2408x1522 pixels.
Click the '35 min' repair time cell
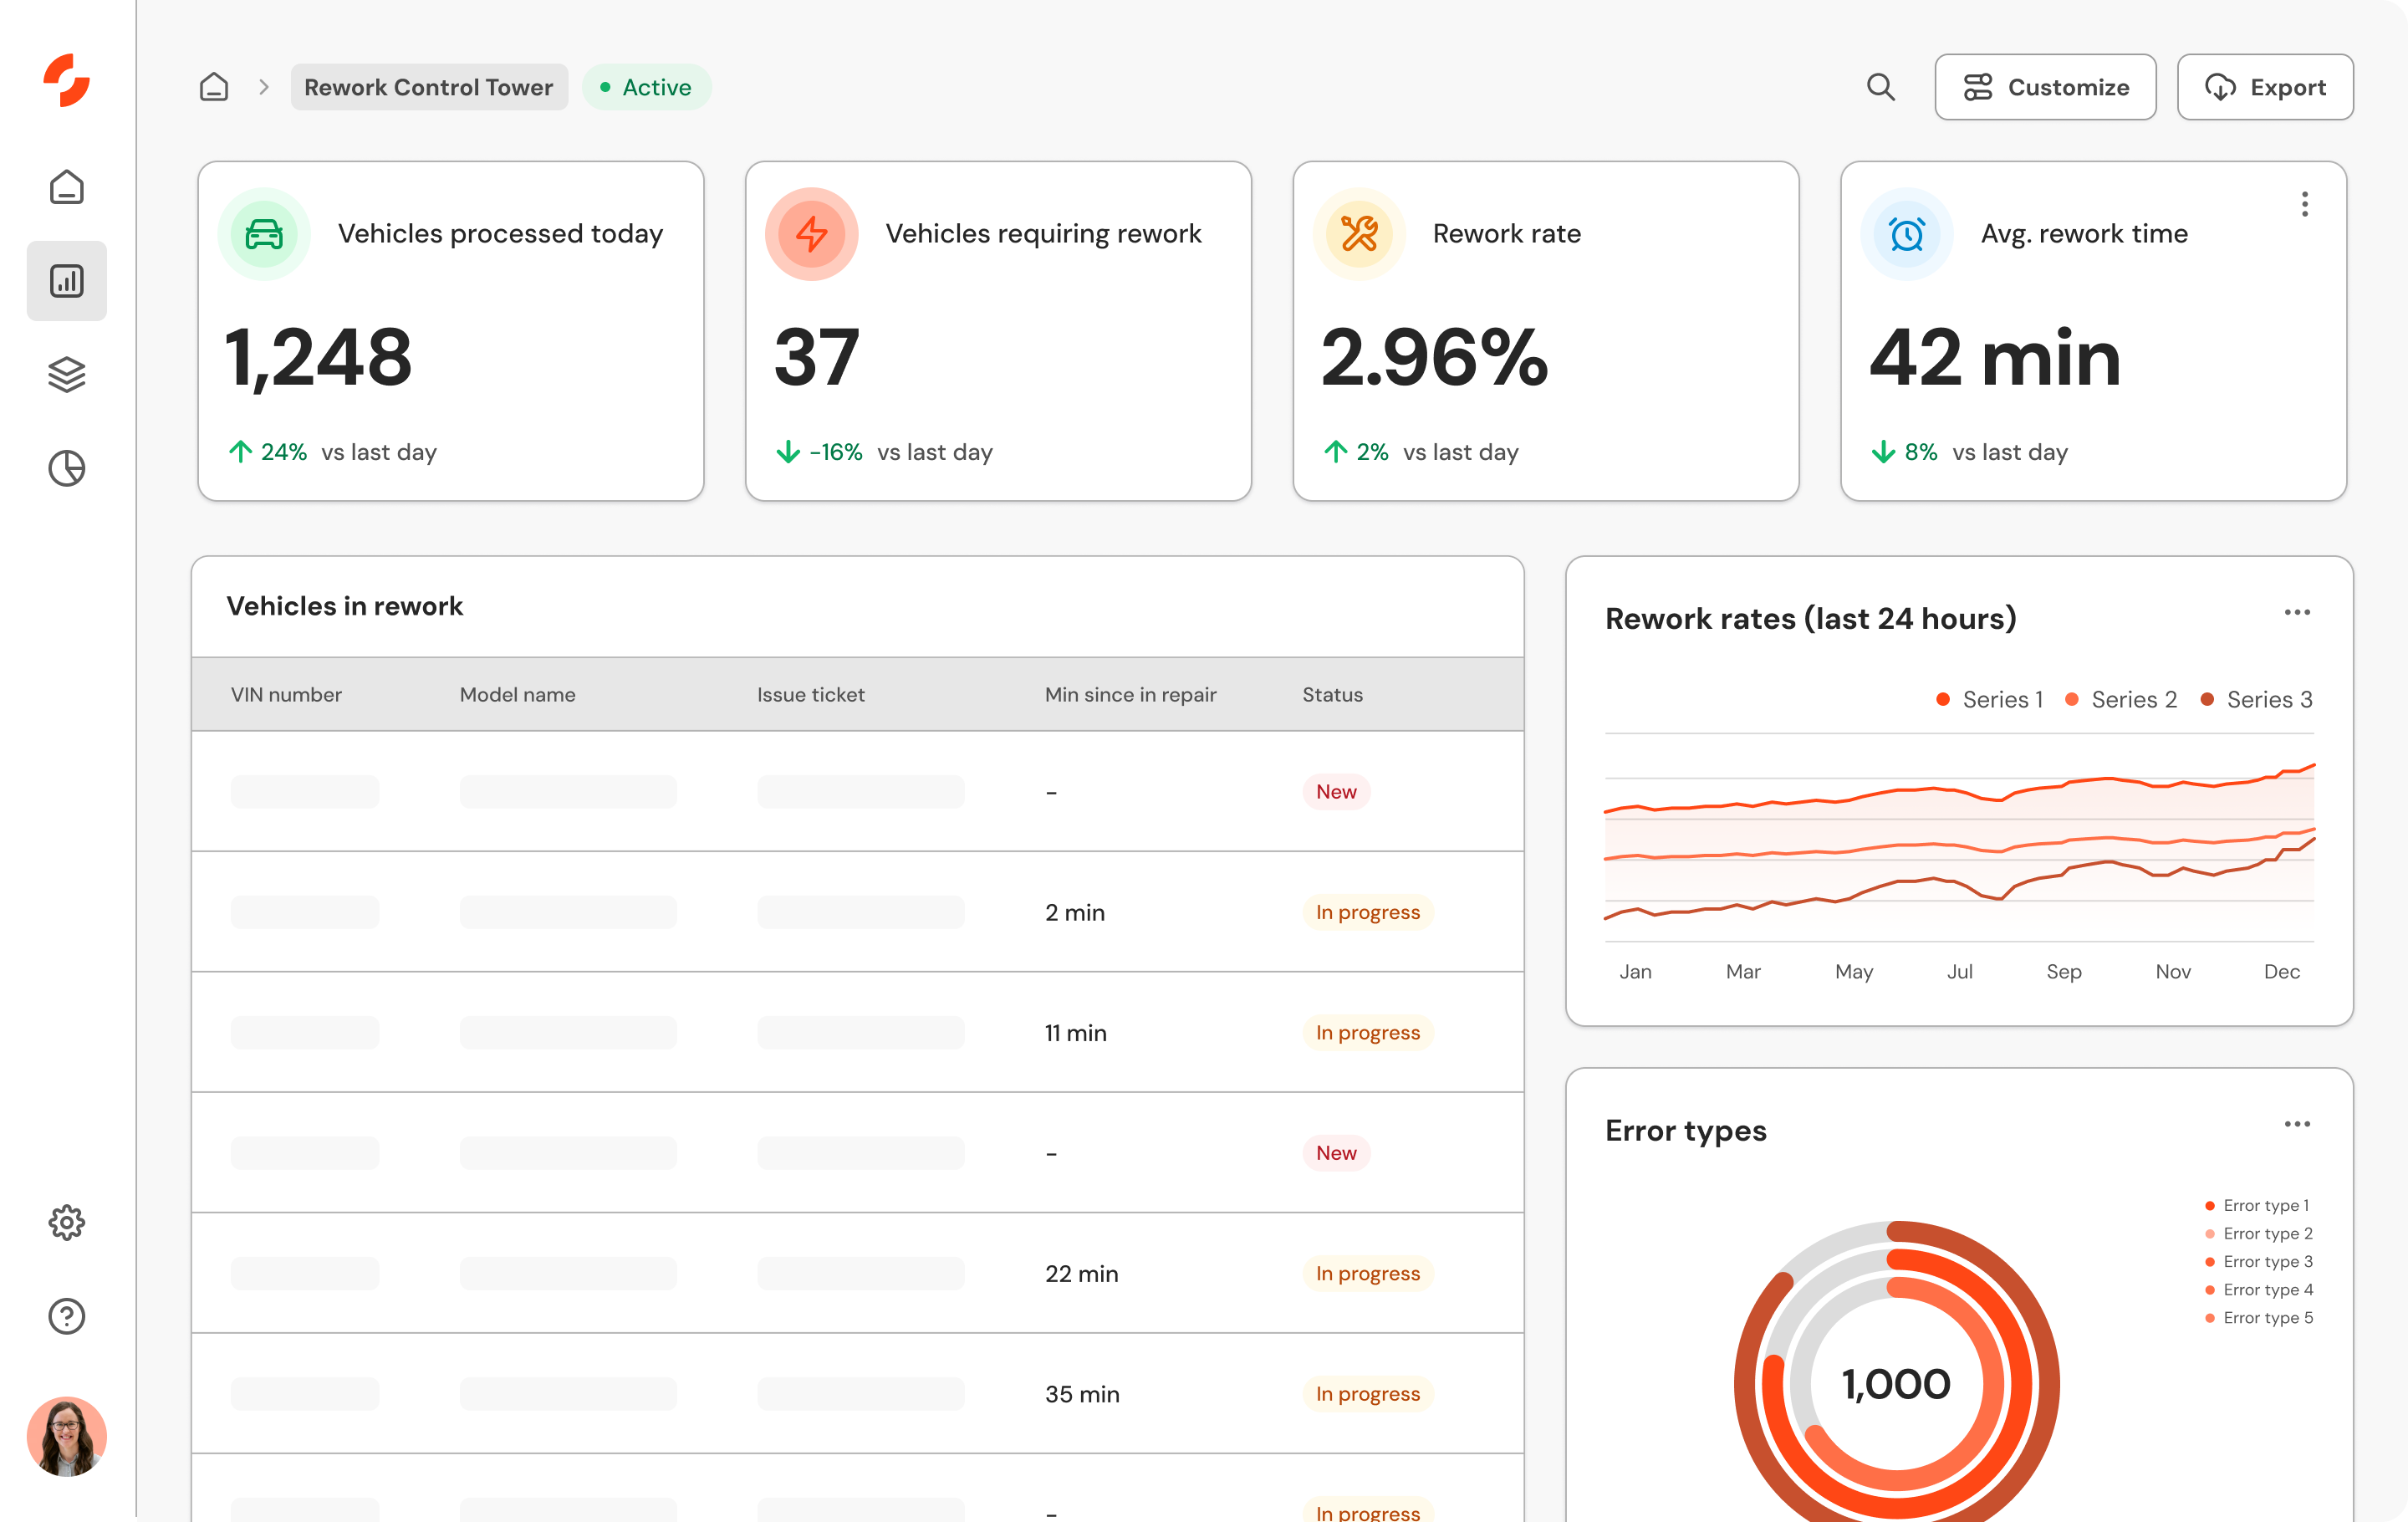tap(1082, 1393)
